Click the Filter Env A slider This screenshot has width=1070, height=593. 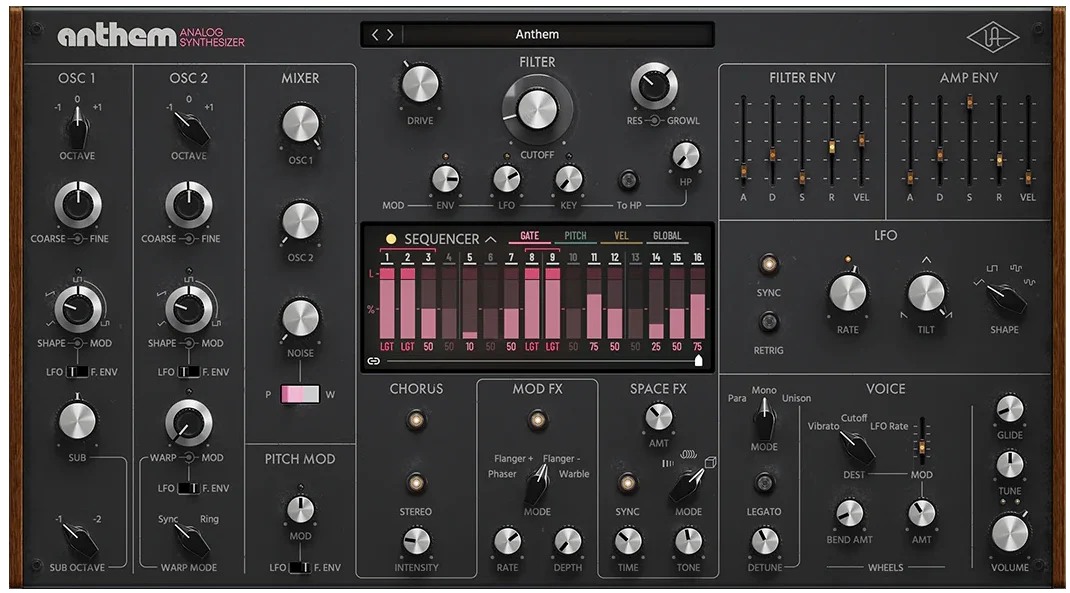click(x=743, y=169)
